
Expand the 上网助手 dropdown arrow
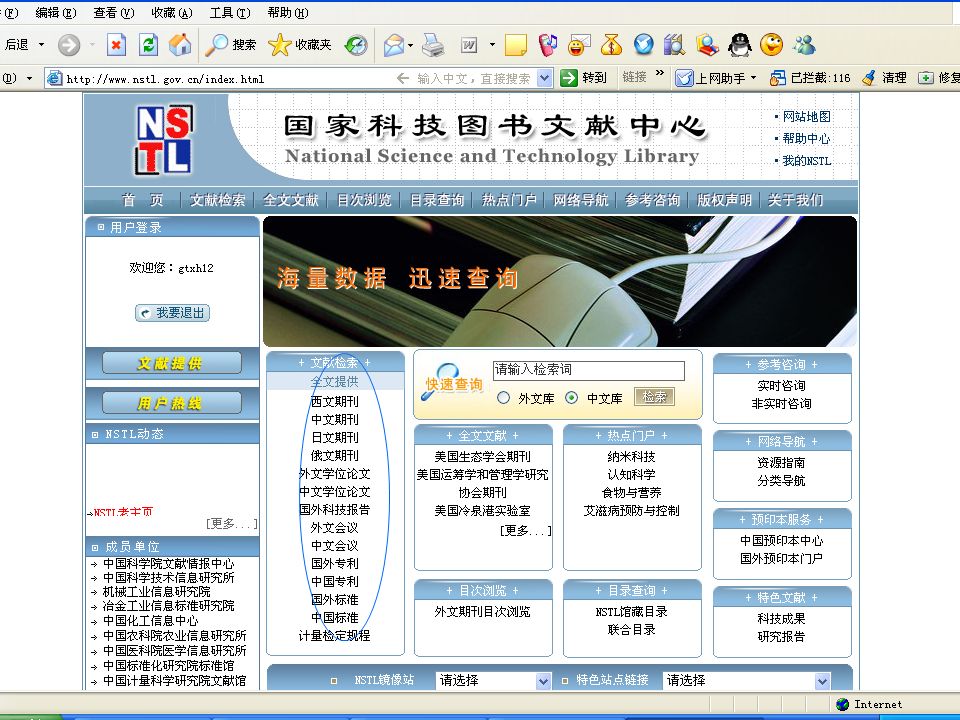point(754,78)
